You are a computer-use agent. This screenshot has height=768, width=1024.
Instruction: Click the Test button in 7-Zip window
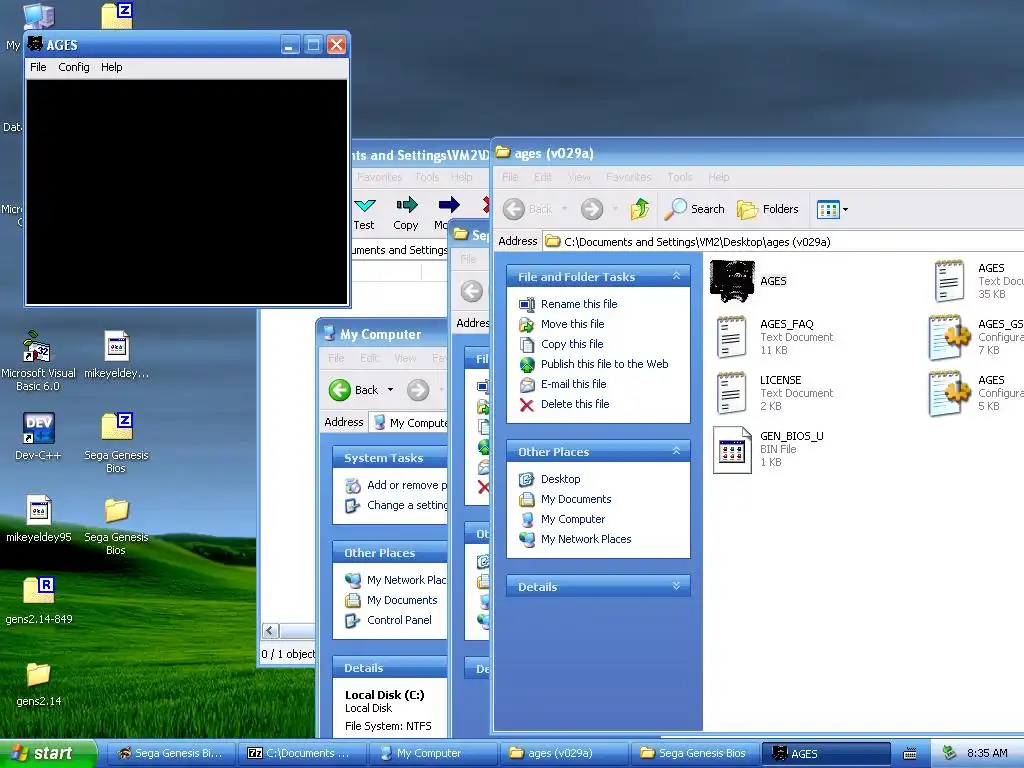(364, 214)
